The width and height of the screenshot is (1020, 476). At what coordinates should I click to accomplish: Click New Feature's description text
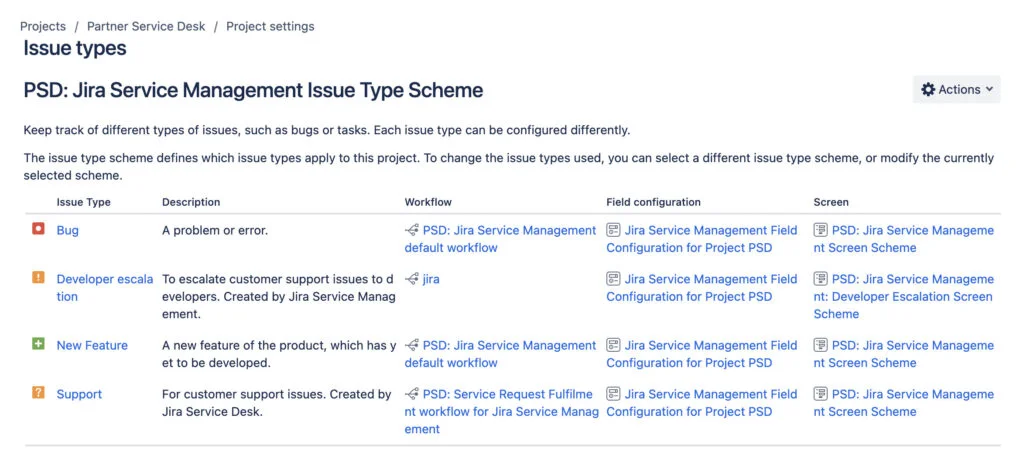[x=279, y=354]
